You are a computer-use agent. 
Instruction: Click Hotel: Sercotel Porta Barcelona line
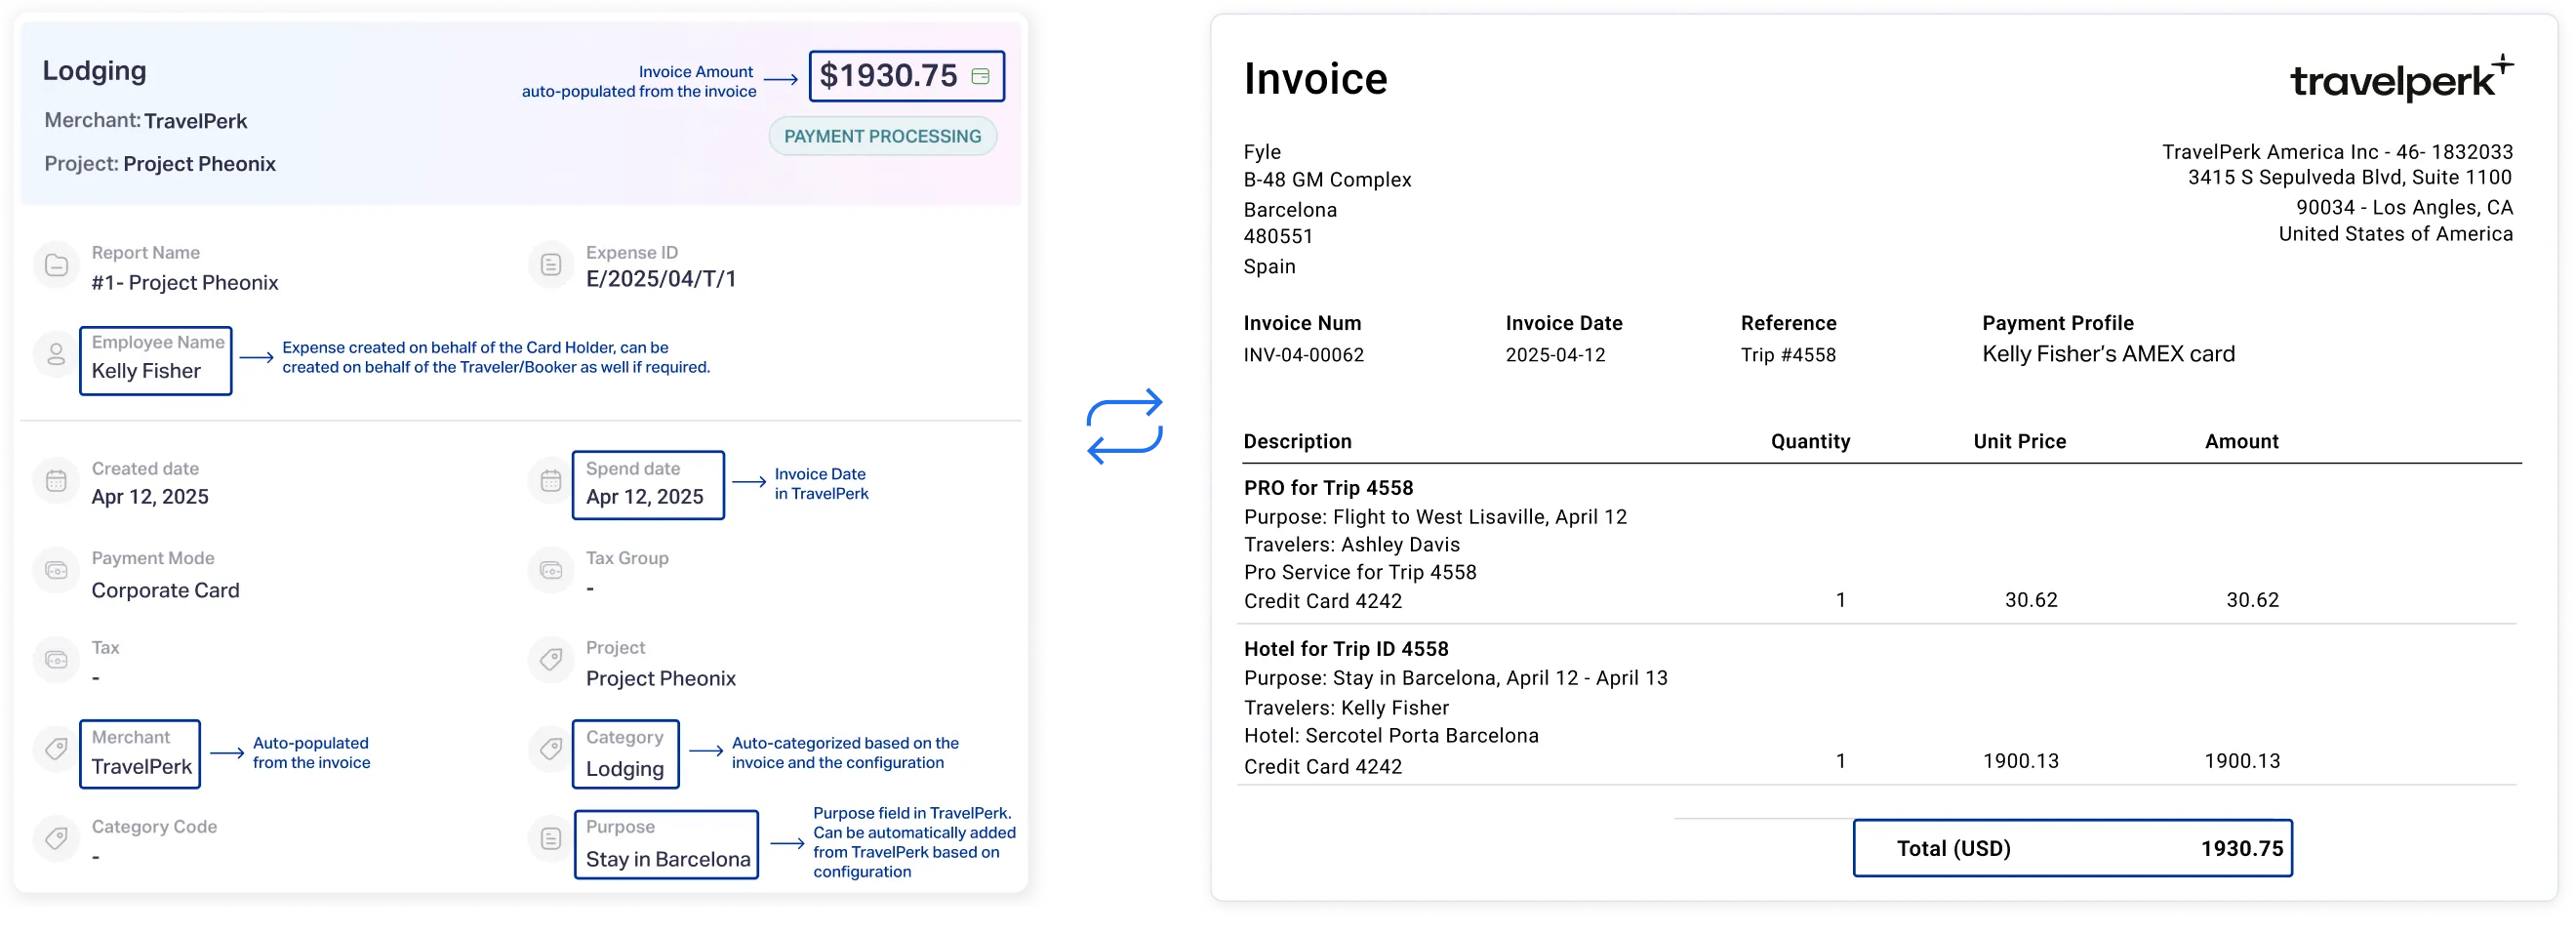[x=1391, y=736]
